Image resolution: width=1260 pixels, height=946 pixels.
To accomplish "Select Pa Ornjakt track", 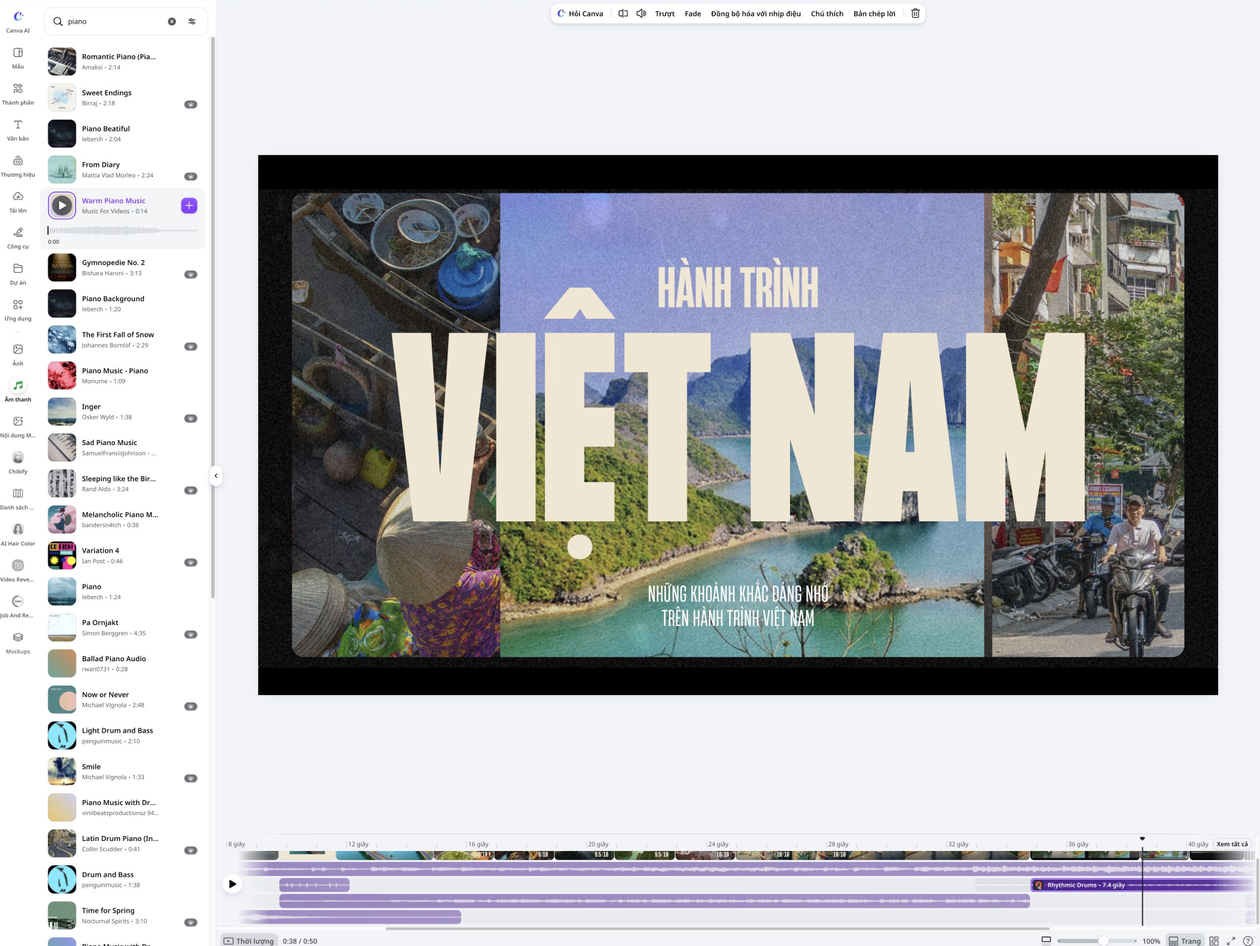I will coord(122,627).
